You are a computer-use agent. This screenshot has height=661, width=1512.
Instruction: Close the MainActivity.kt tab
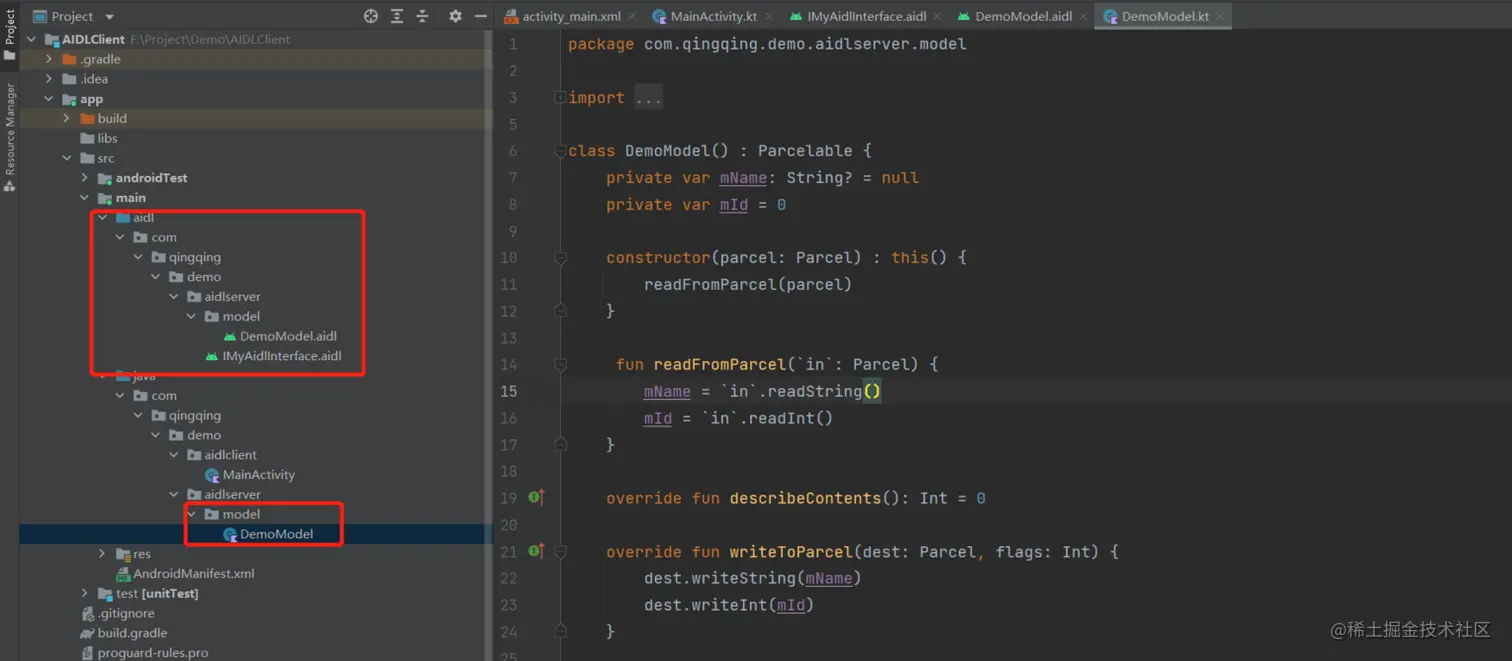click(x=768, y=17)
